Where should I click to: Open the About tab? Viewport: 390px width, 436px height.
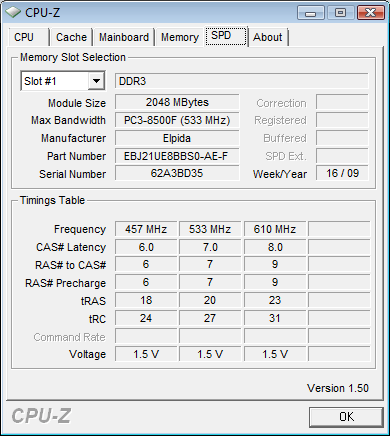(x=268, y=37)
